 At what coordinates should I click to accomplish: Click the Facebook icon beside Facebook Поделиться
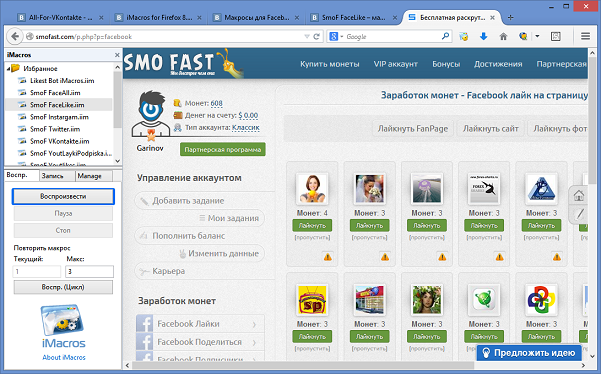coord(145,341)
